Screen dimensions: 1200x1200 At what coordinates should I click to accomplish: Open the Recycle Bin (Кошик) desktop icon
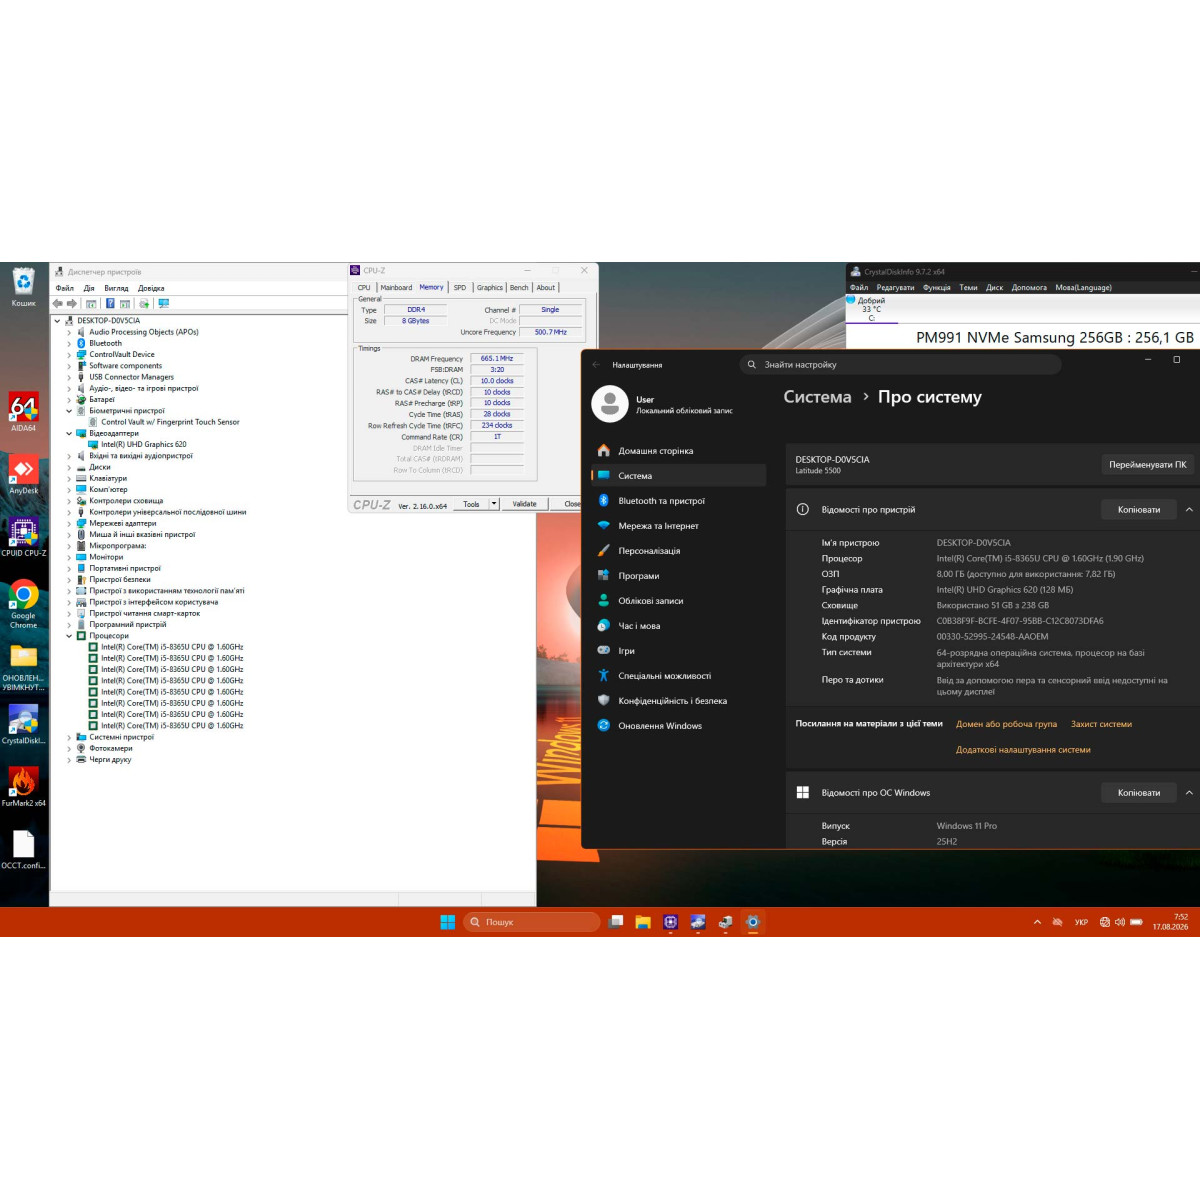point(24,285)
